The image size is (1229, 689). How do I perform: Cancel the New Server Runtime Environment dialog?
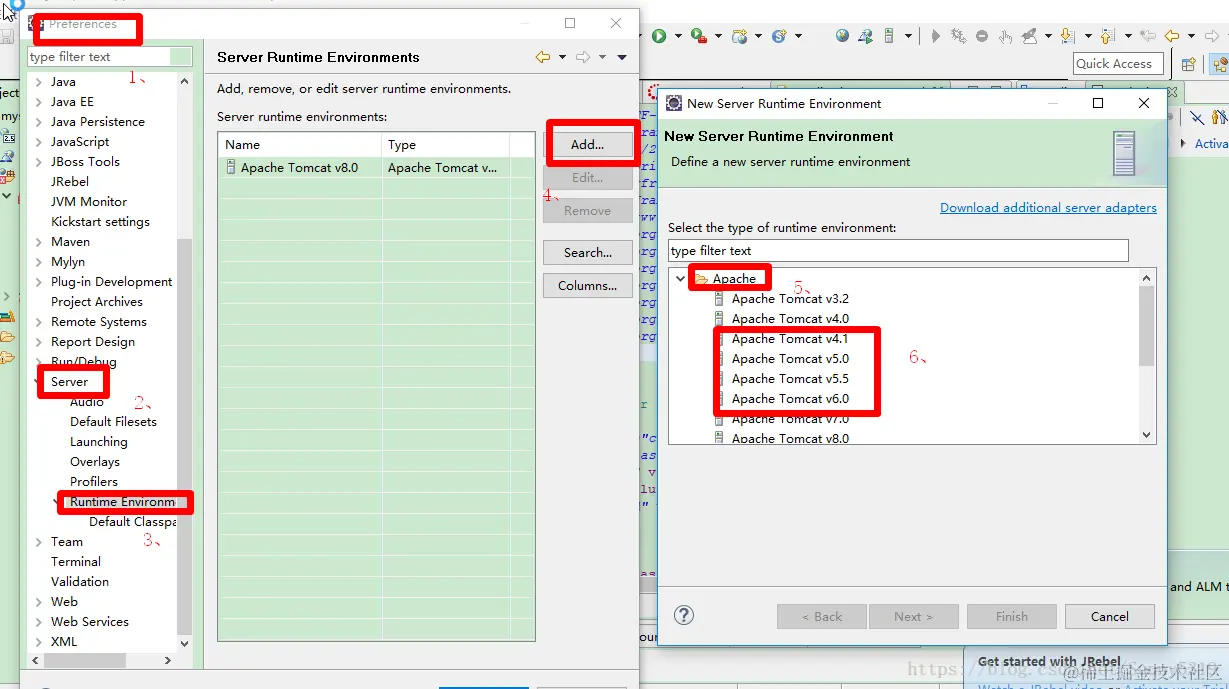pos(1110,616)
